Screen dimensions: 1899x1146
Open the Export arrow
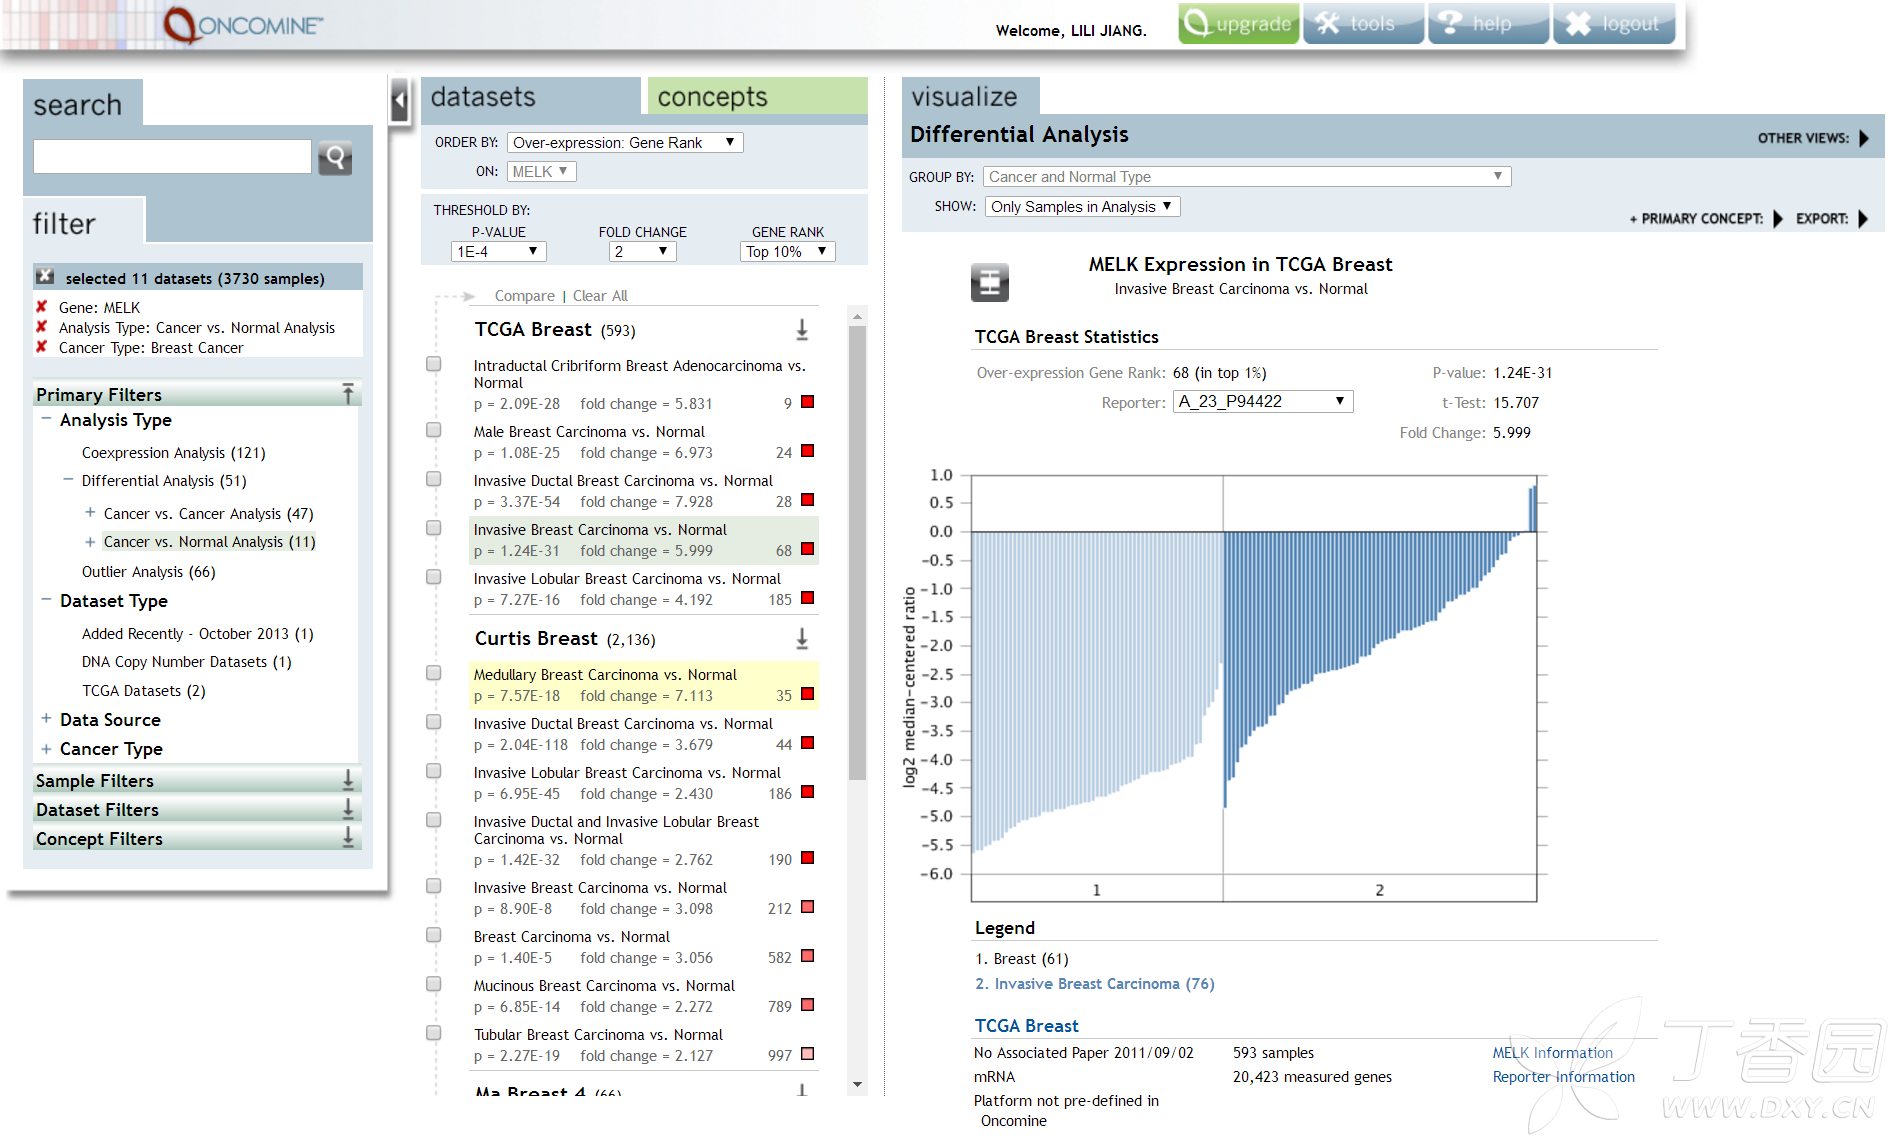tap(1863, 218)
